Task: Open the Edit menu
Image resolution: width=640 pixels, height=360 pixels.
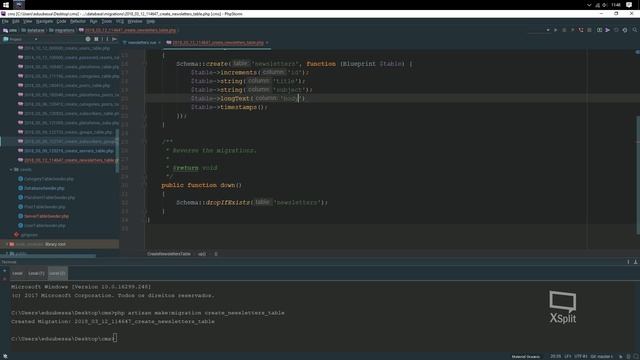Action: point(16,21)
